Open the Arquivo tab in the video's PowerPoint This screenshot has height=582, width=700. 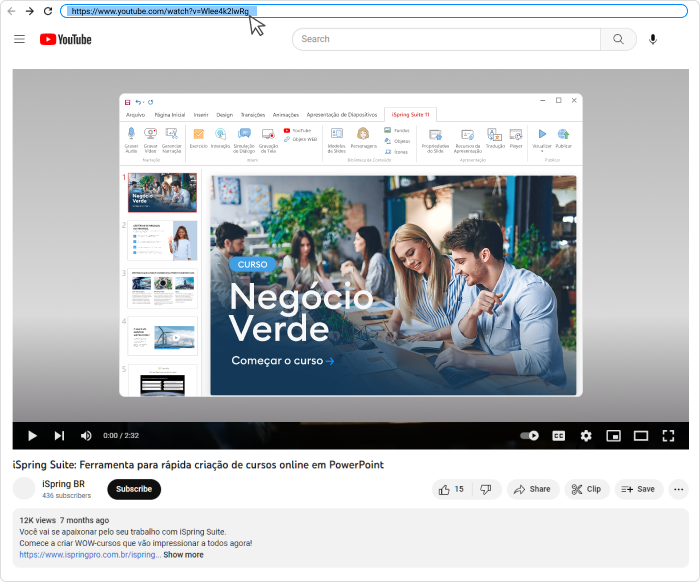tap(135, 115)
